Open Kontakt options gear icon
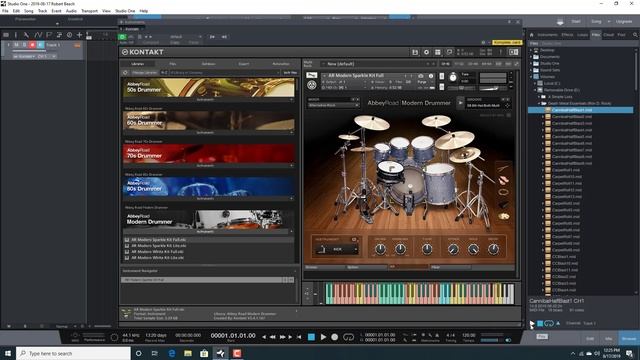The height and width of the screenshot is (360, 640). tap(427, 52)
